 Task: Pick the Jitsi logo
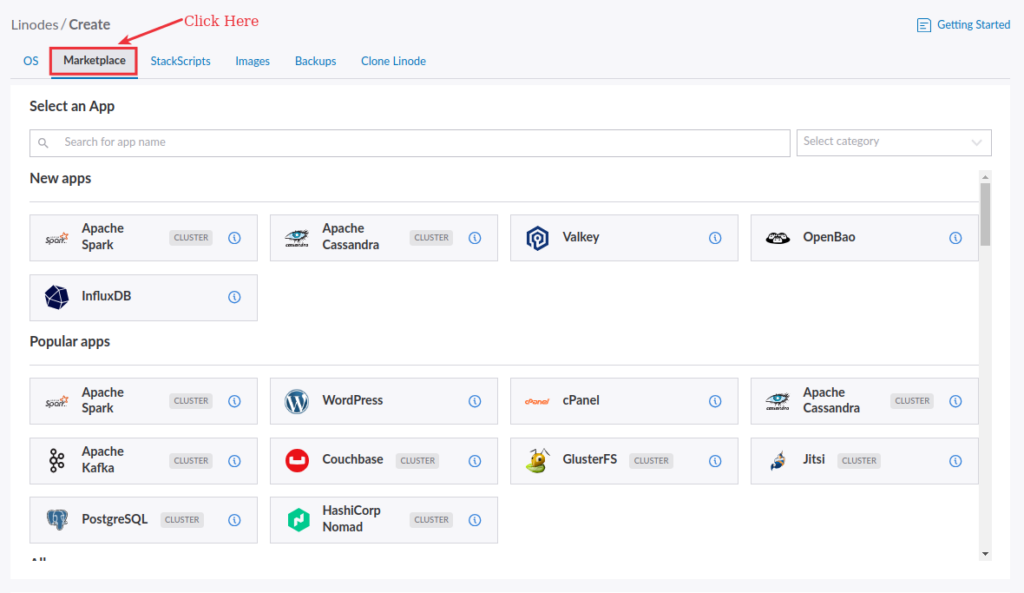tap(777, 460)
